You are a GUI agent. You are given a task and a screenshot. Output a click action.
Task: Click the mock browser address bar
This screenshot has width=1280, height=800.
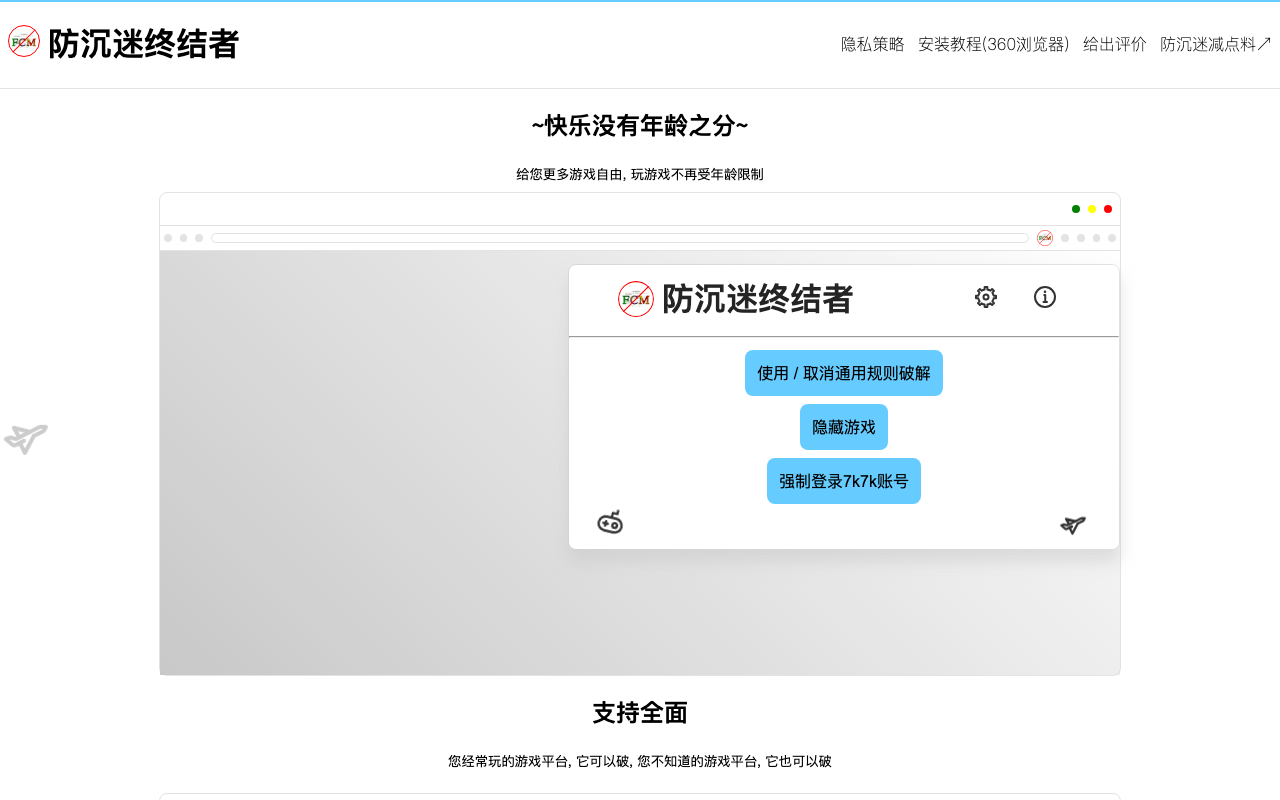tap(620, 238)
